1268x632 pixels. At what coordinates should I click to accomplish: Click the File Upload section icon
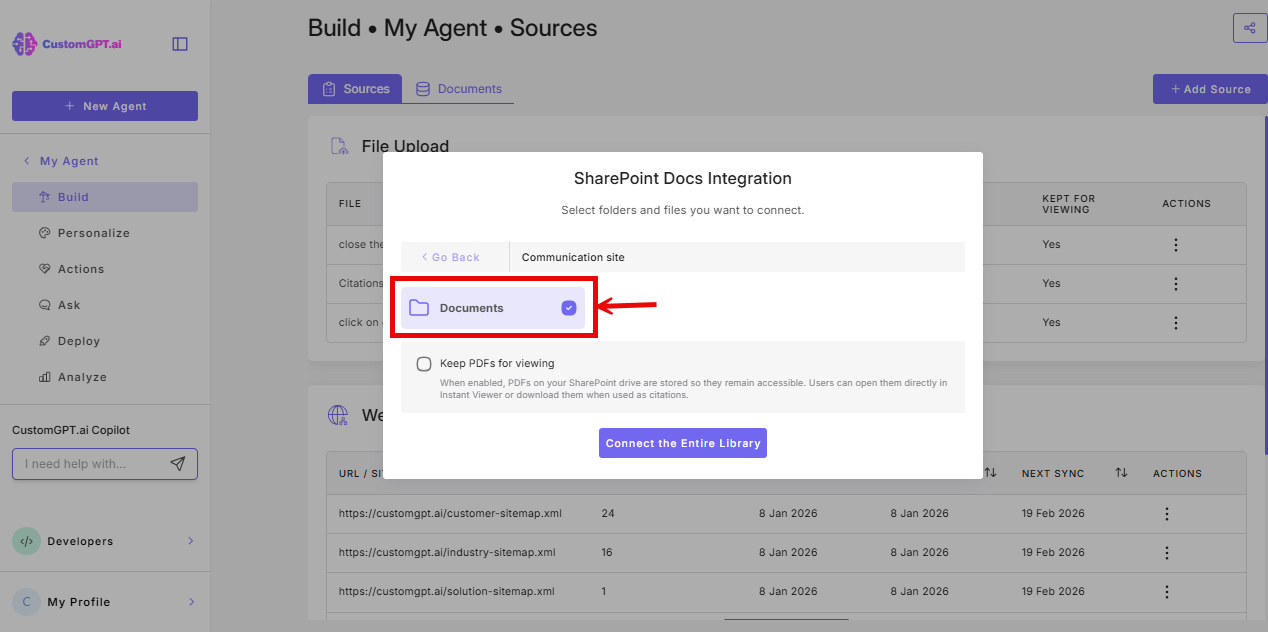(339, 146)
